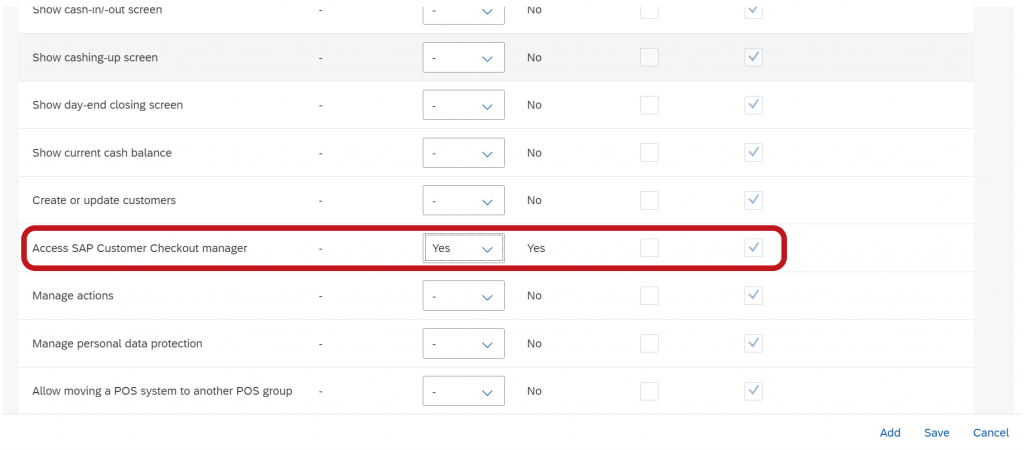Tick empty checkbox in Show current cash balance row
The width and height of the screenshot is (1024, 450).
click(x=649, y=153)
